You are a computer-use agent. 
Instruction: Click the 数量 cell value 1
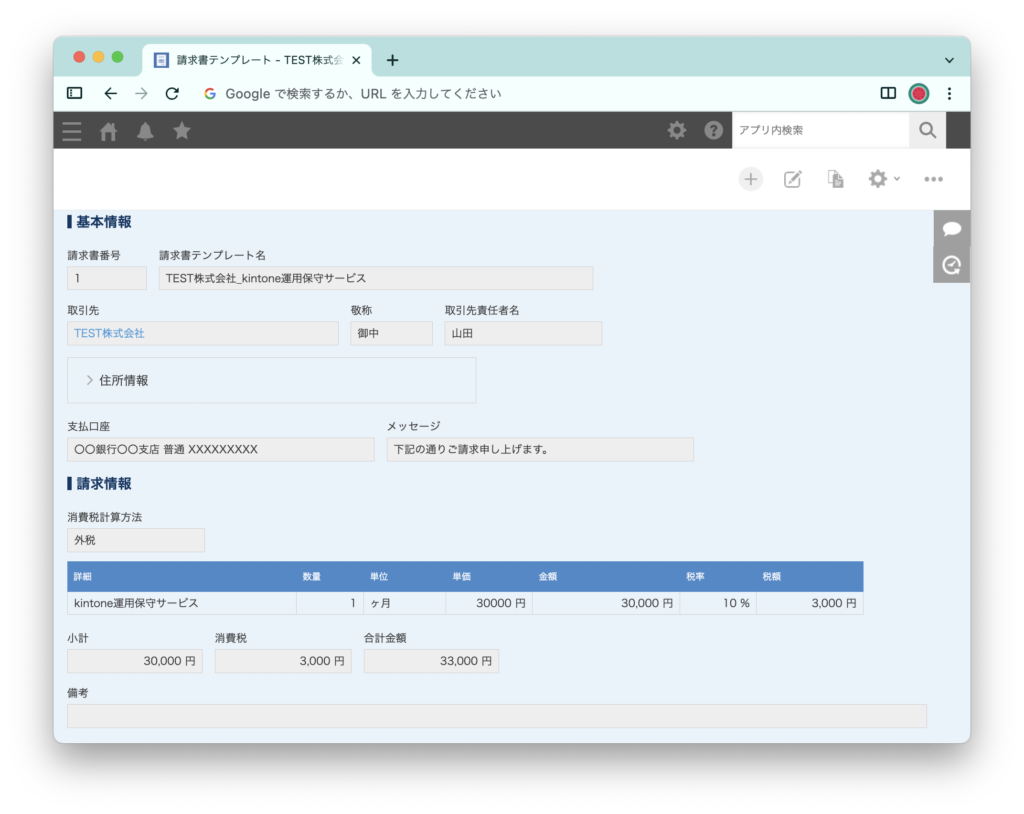pos(330,603)
